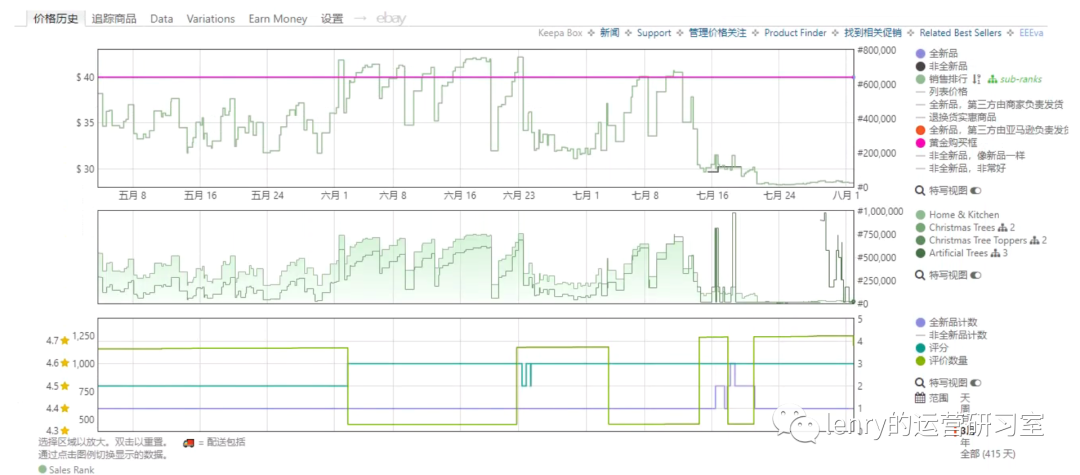Set range to 全部 (415 天)
1080x475 pixels.
(x=988, y=454)
